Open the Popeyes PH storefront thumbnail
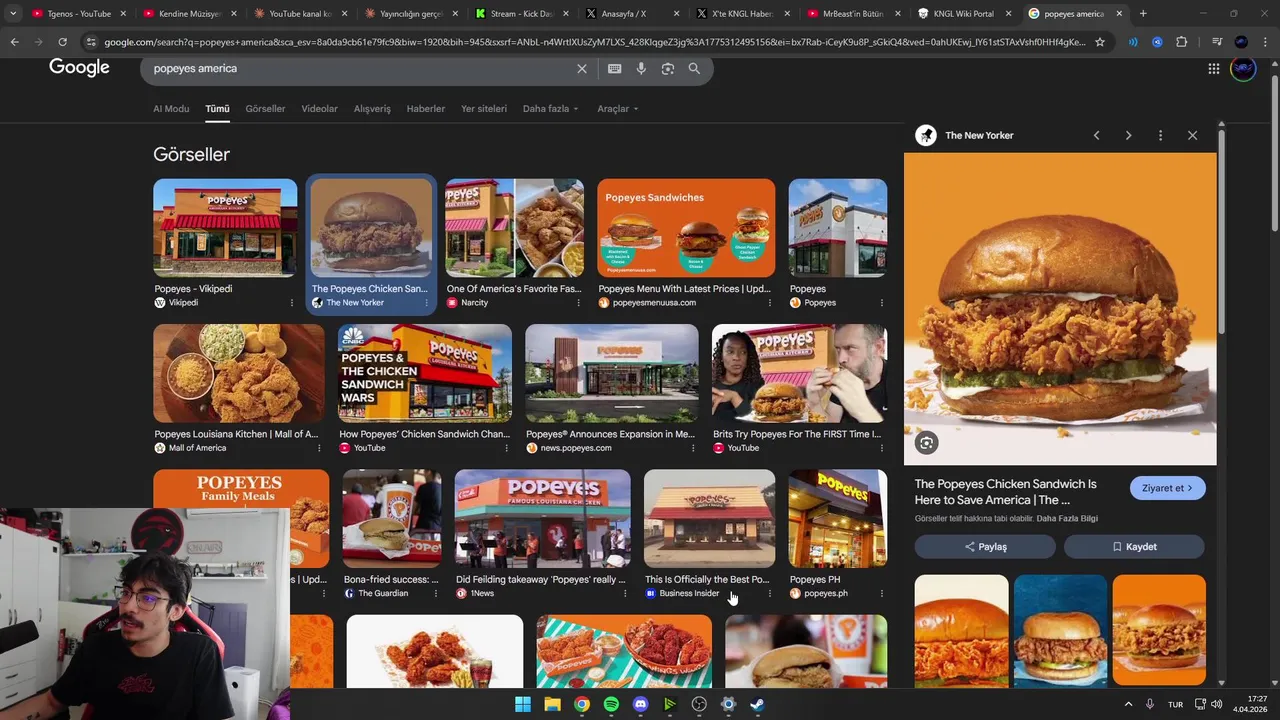The height and width of the screenshot is (720, 1280). pyautogui.click(x=837, y=518)
